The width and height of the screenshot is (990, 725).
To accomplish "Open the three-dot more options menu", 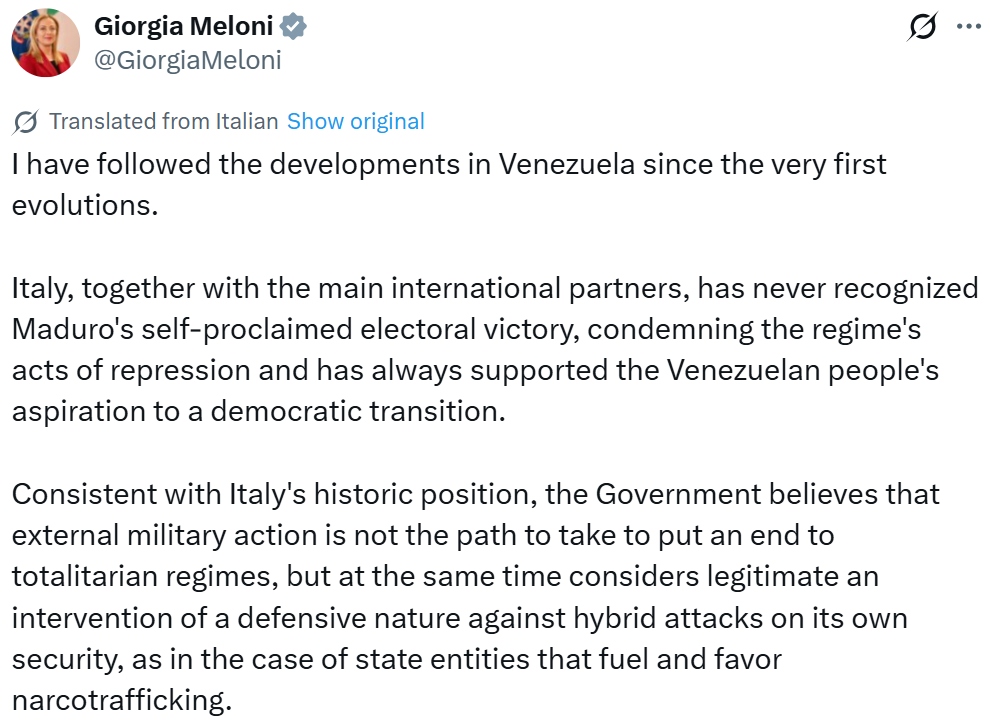I will pyautogui.click(x=968, y=27).
